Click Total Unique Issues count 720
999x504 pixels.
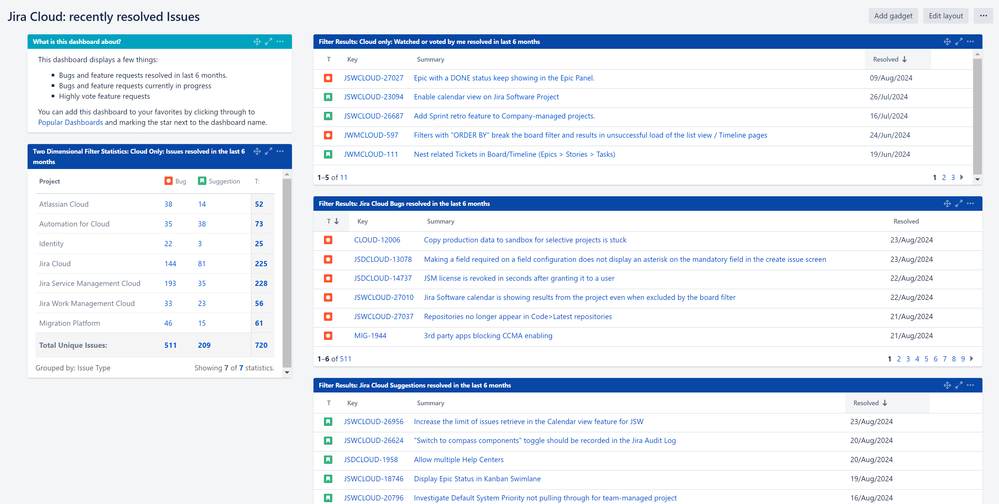pyautogui.click(x=259, y=345)
